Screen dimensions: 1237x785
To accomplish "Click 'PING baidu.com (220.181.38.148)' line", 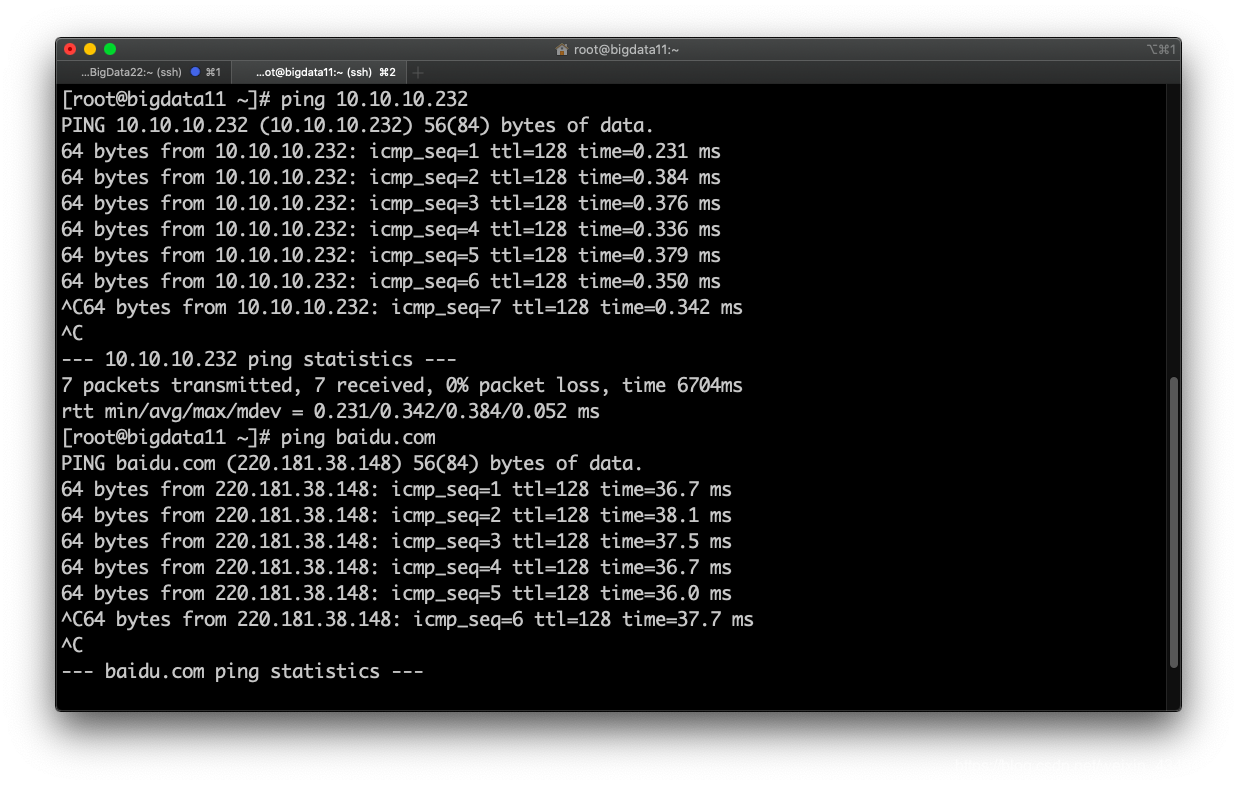I will tap(352, 464).
